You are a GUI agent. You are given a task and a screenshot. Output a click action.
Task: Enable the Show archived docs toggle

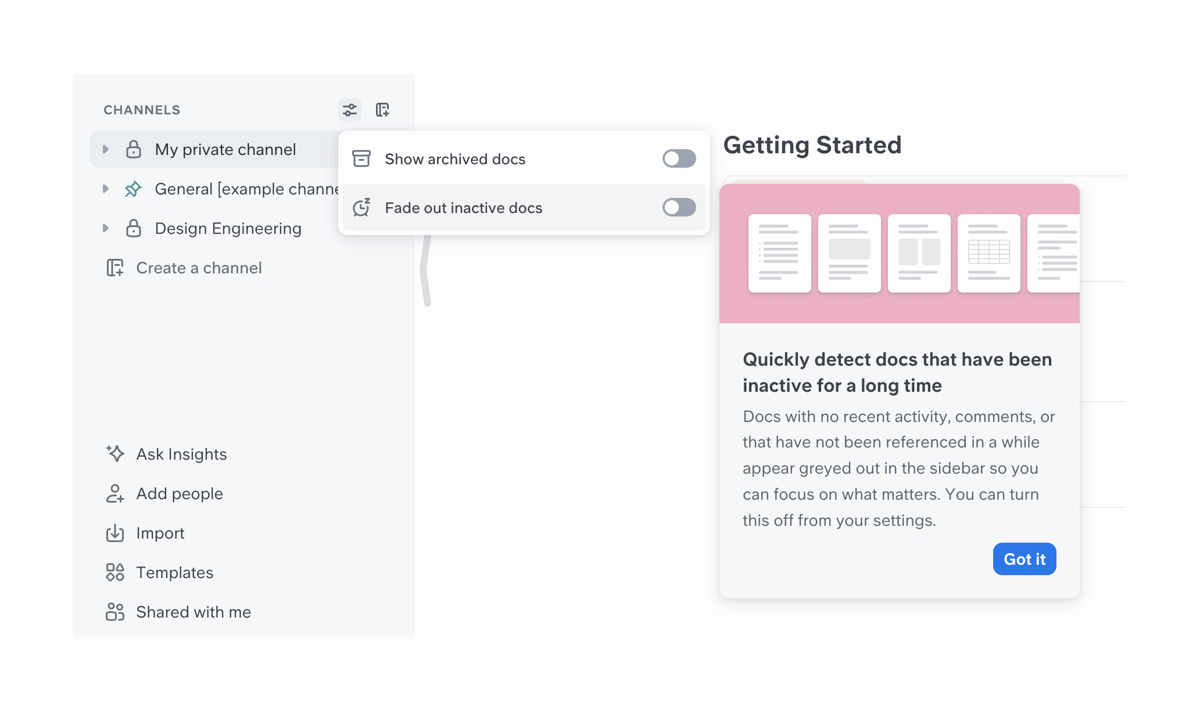point(678,158)
